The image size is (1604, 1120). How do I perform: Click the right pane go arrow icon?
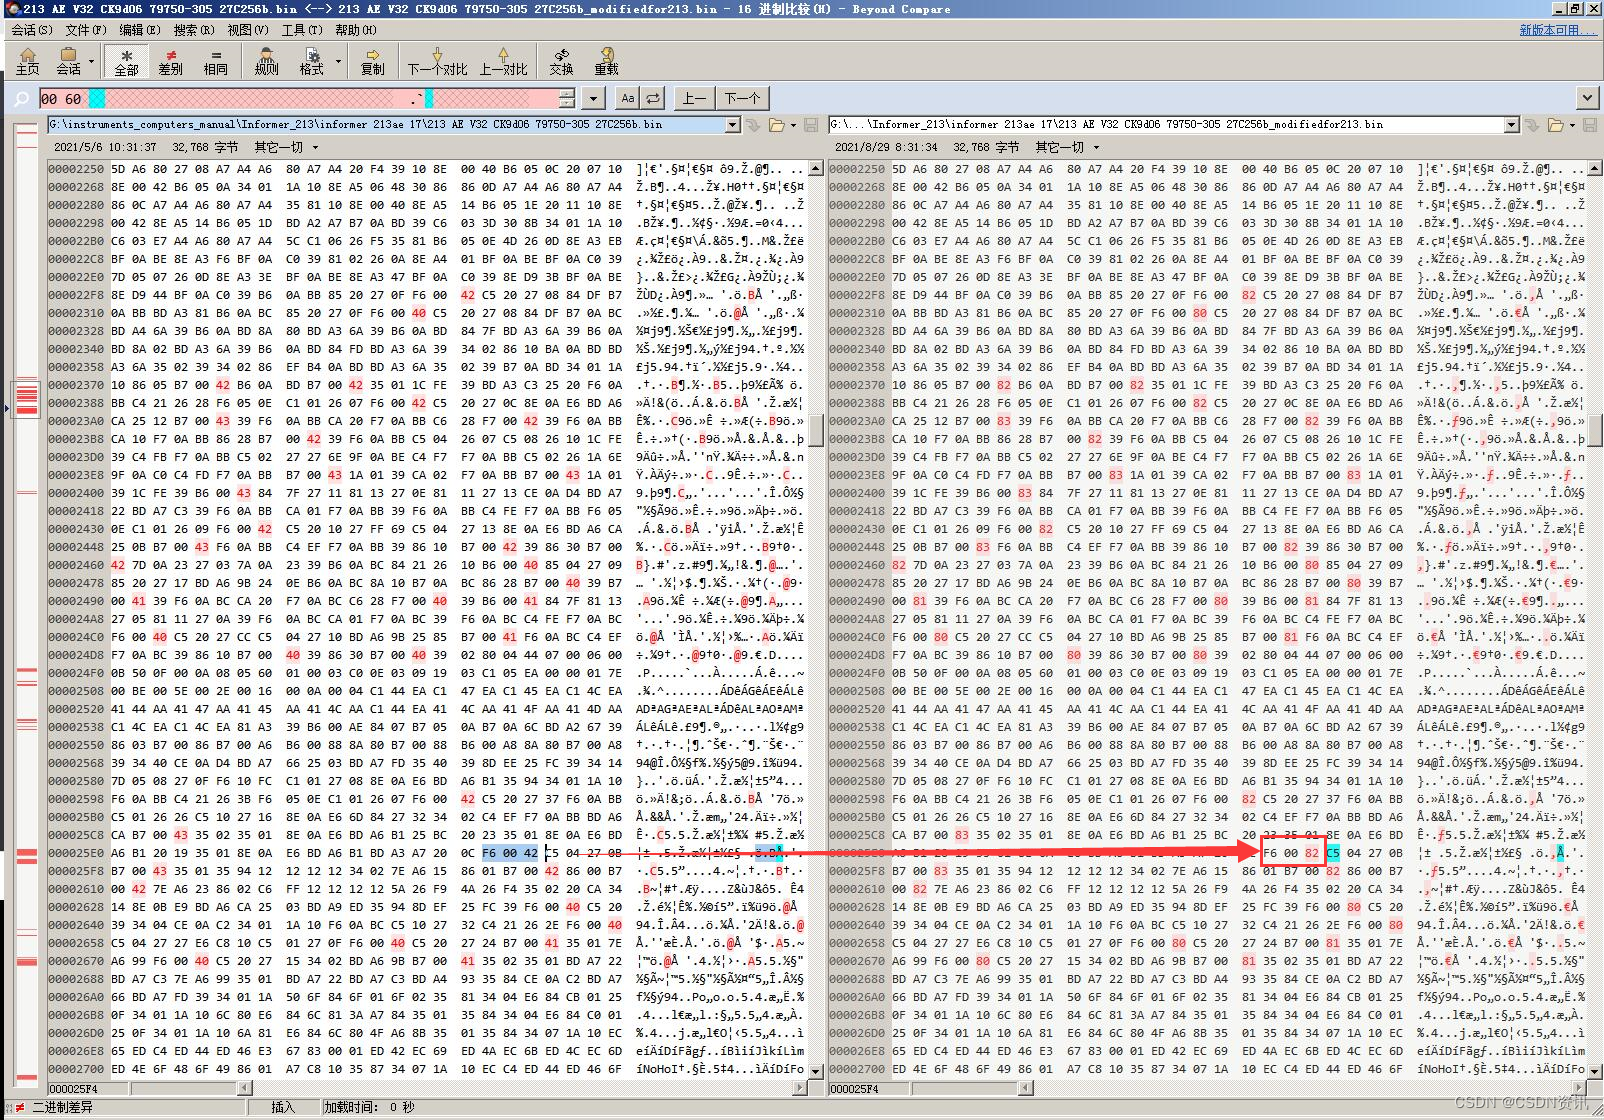point(1532,125)
